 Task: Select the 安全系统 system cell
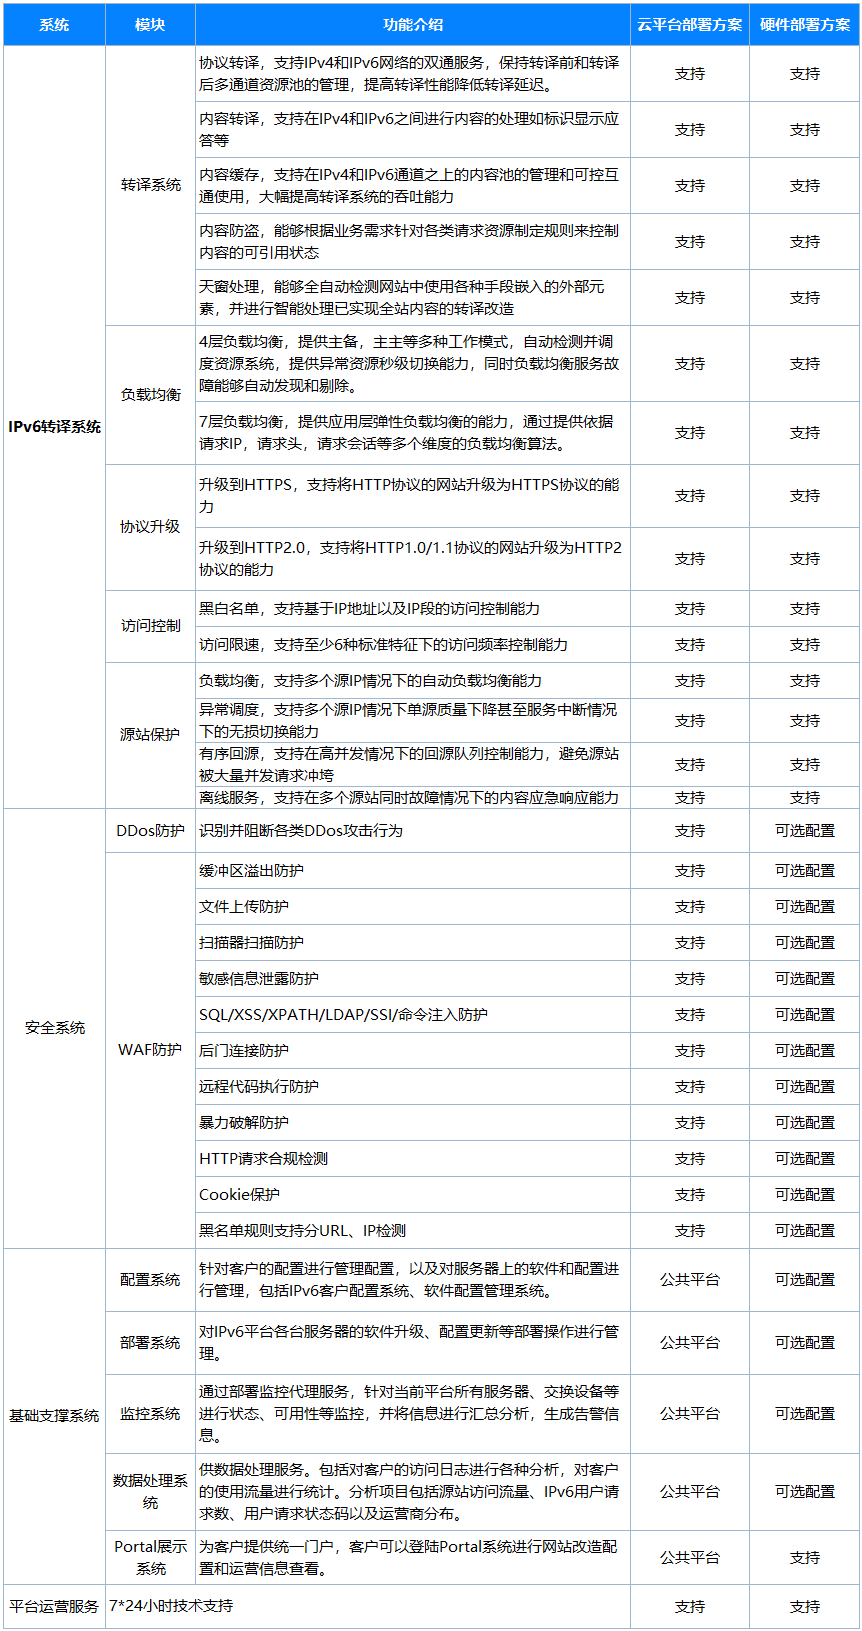[54, 1028]
